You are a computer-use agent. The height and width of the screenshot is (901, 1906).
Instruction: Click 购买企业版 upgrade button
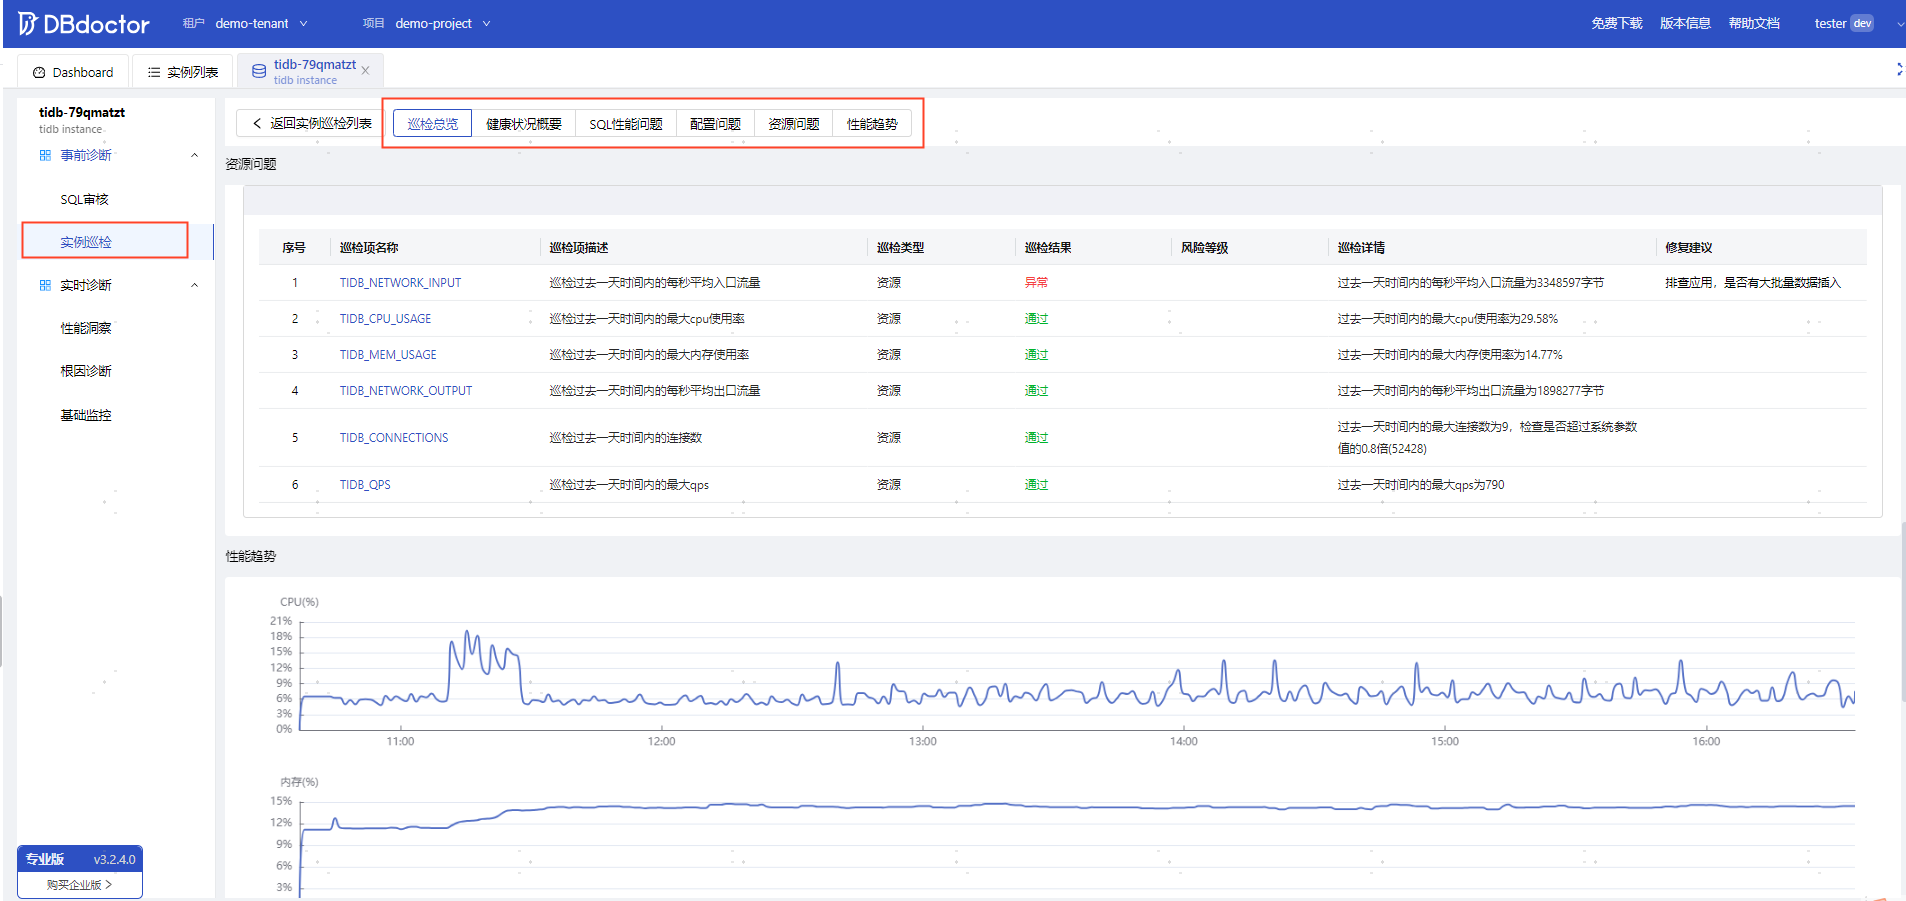point(80,885)
